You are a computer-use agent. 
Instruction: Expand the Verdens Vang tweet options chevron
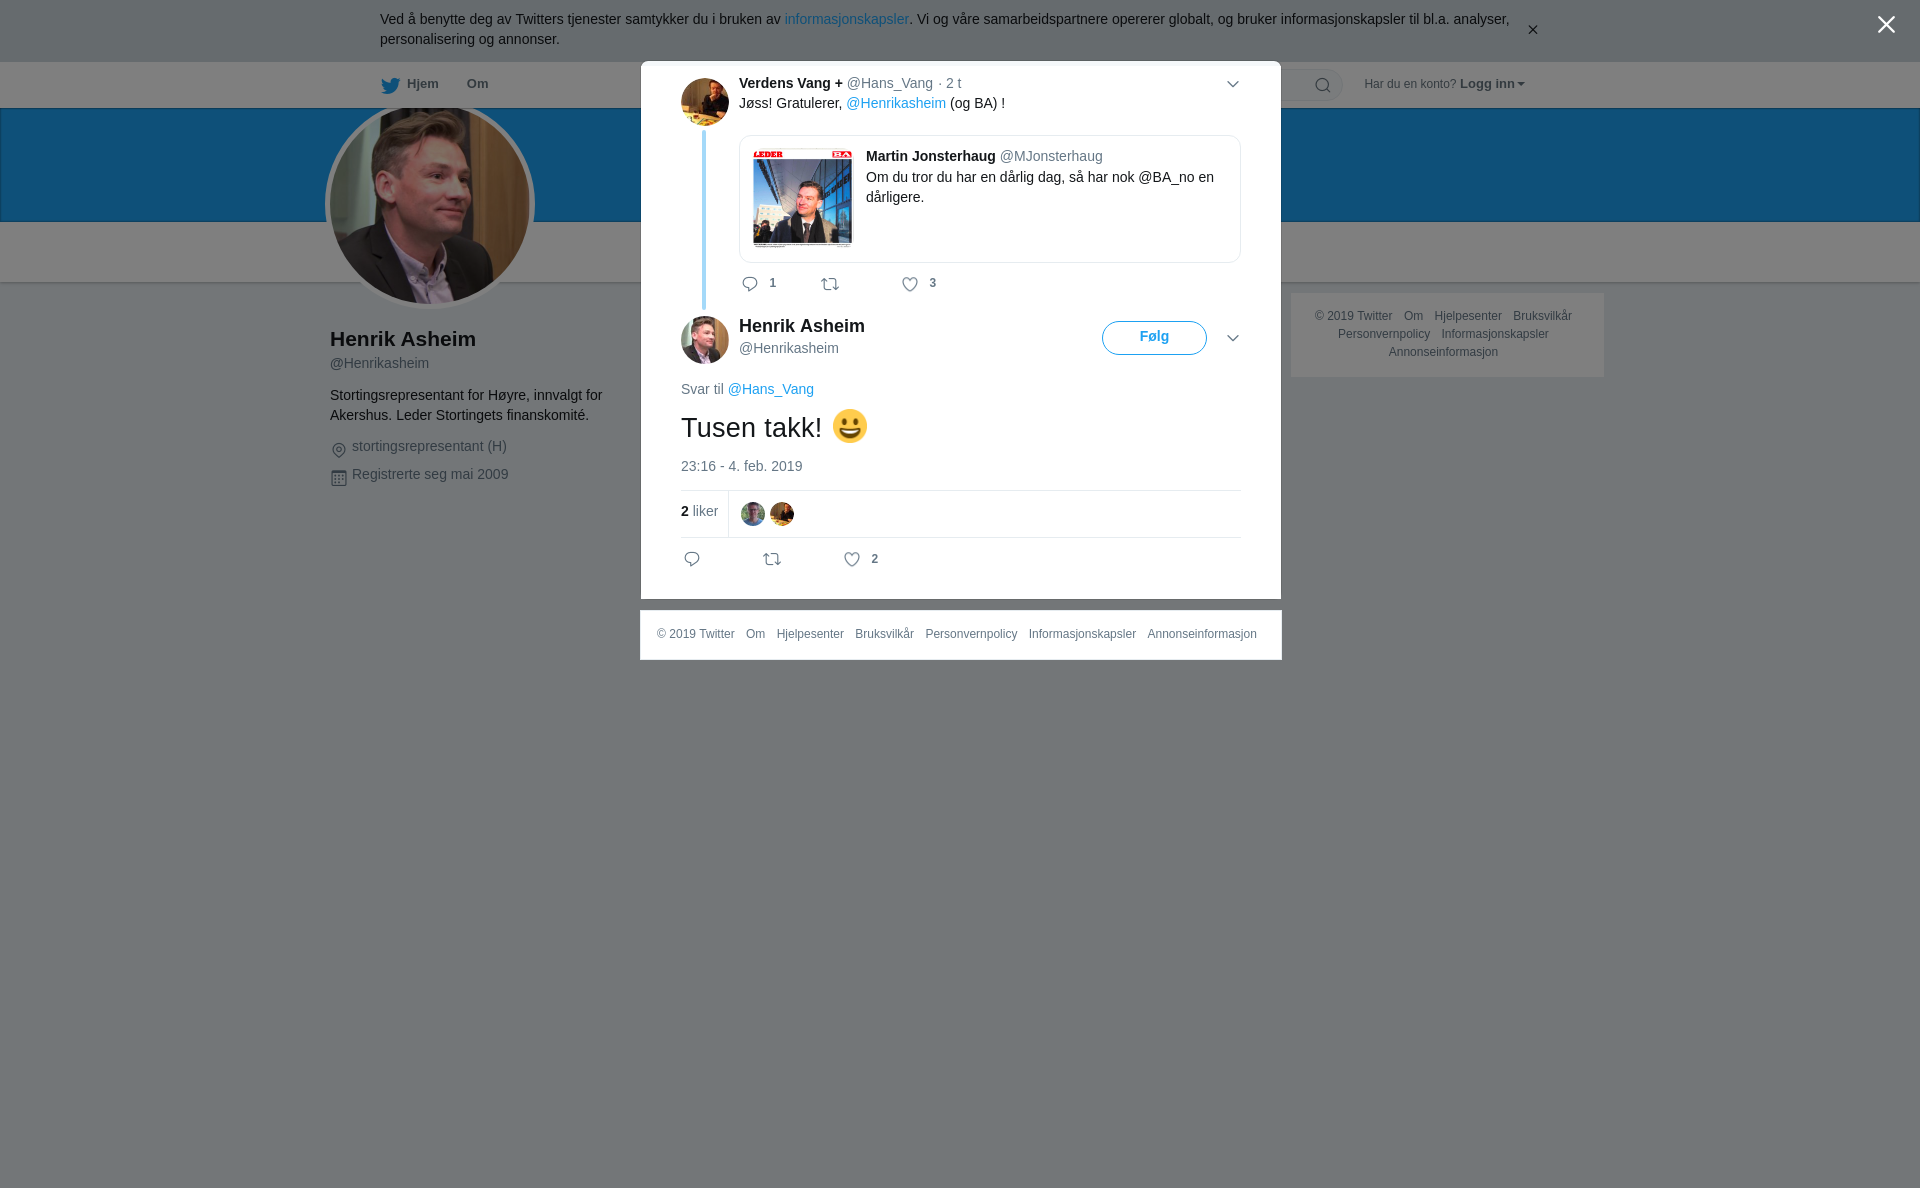pyautogui.click(x=1233, y=84)
